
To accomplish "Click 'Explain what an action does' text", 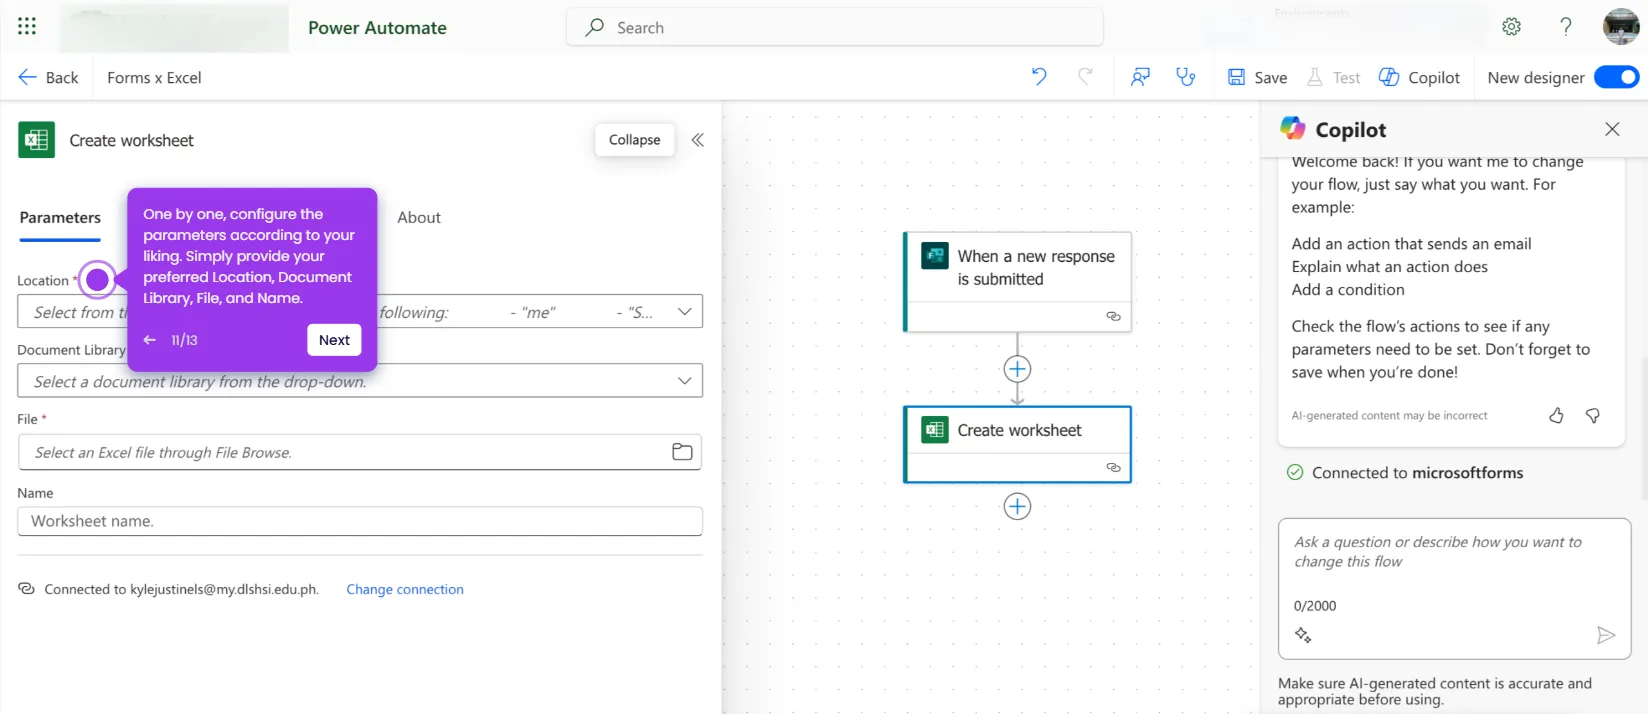I will tap(1389, 267).
